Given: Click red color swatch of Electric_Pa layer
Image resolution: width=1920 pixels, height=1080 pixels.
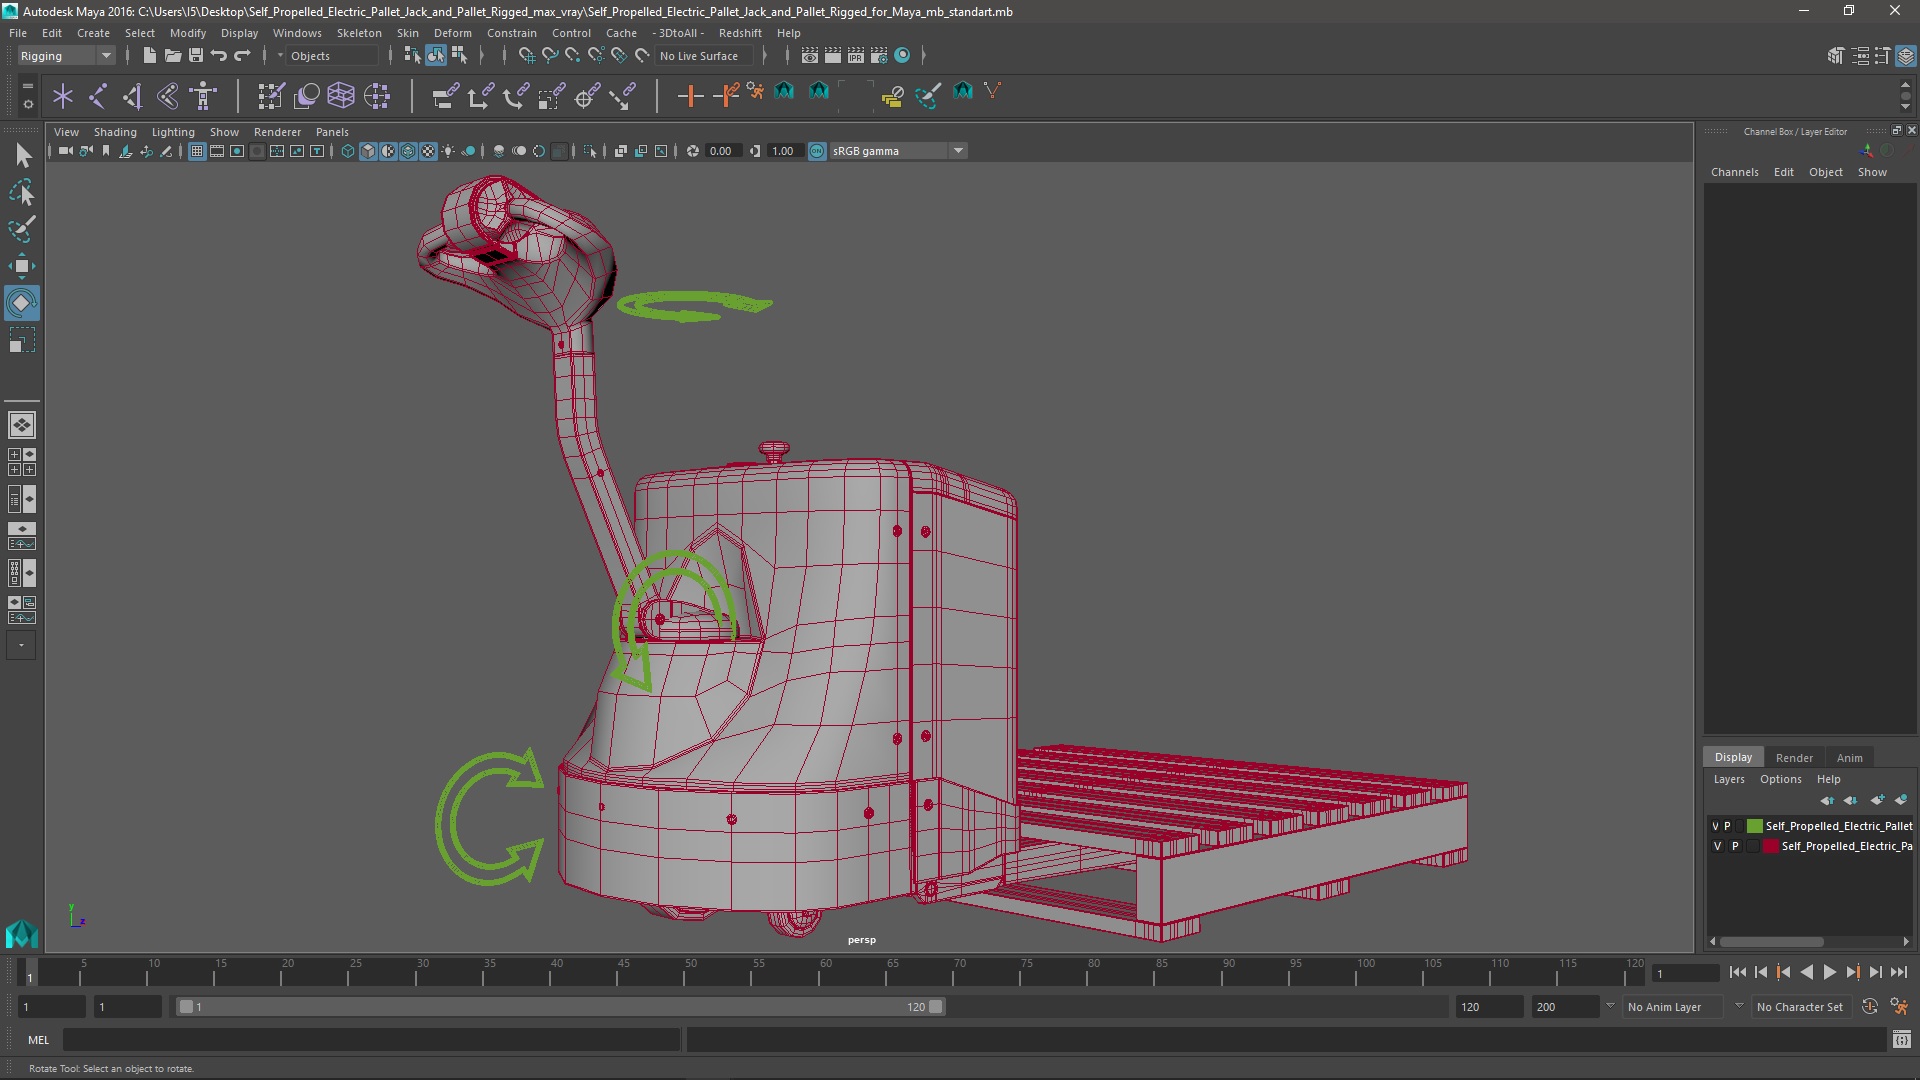Looking at the screenshot, I should click(1770, 846).
